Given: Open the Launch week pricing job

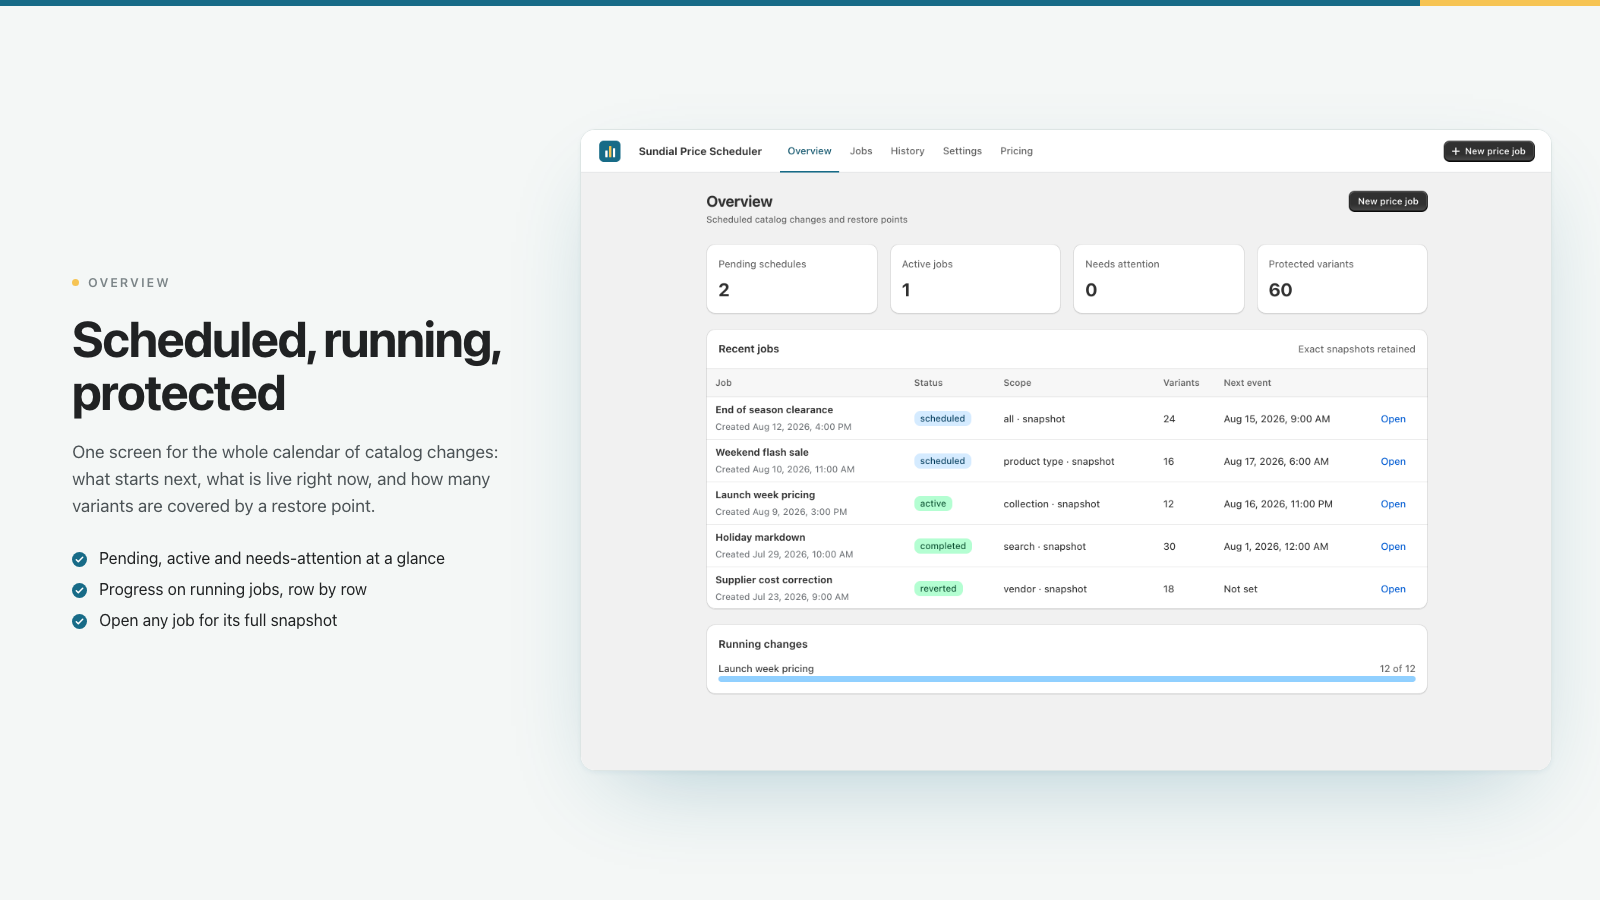Looking at the screenshot, I should point(1393,504).
